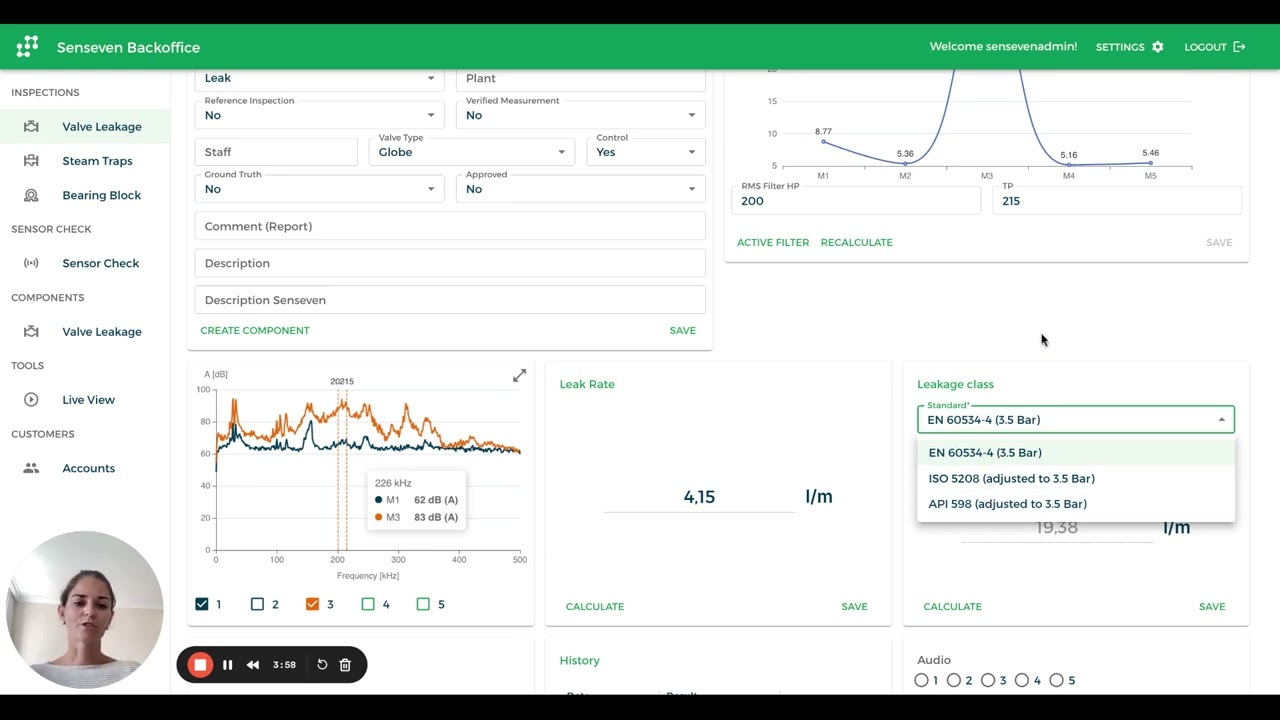Select Audio radio button 1
The image size is (1280, 720).
pos(921,680)
